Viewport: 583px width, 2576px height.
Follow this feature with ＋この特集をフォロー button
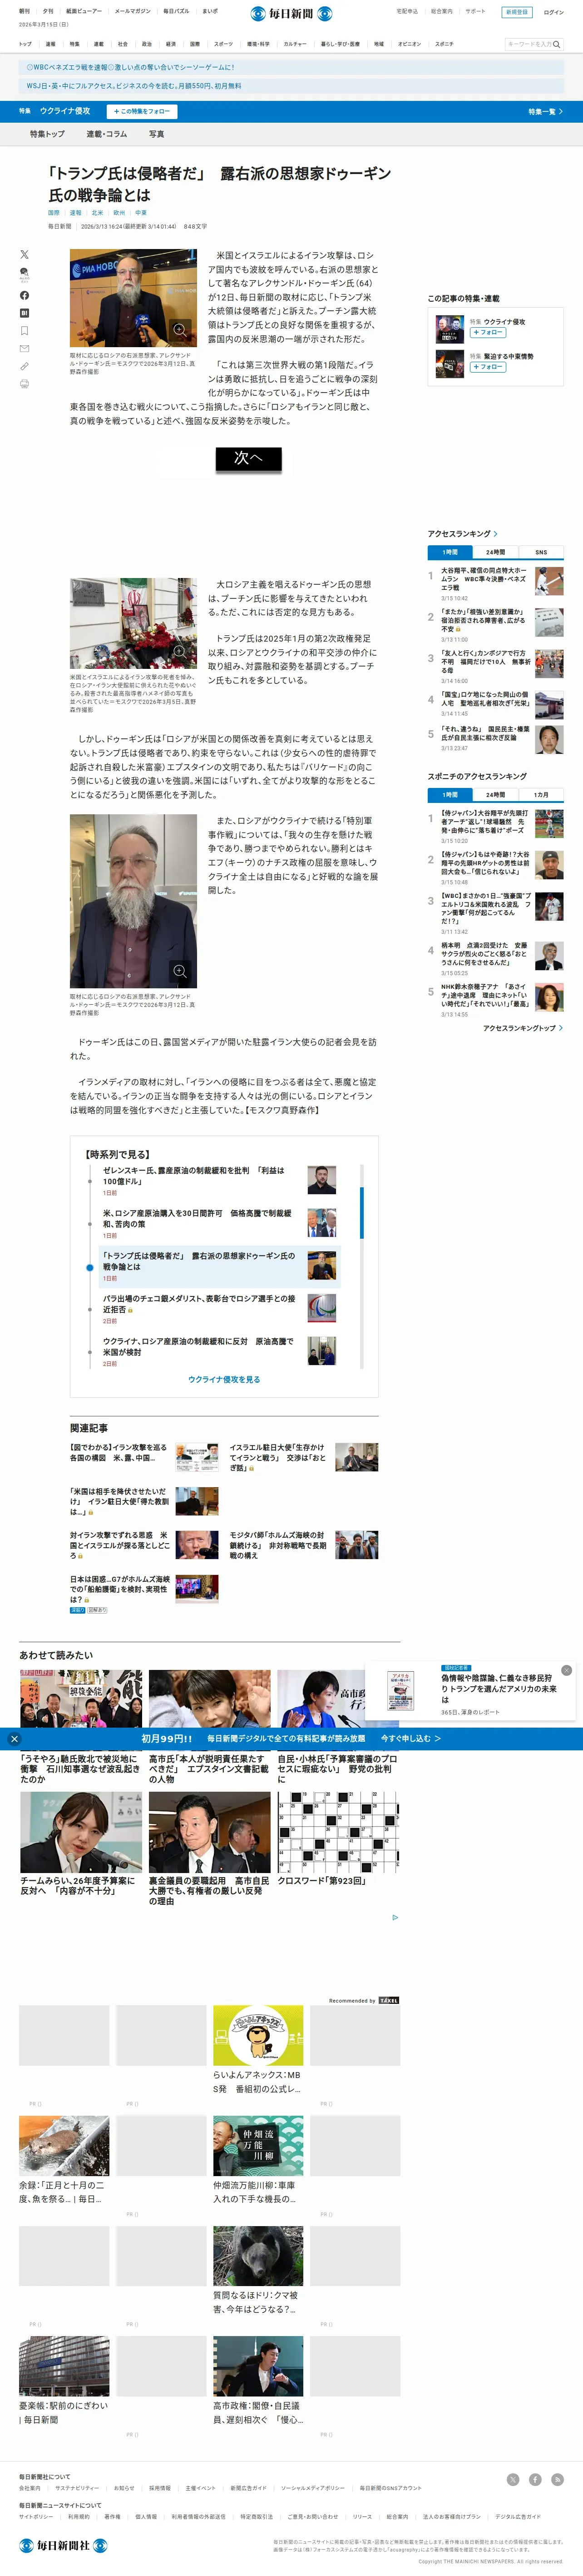coord(142,111)
